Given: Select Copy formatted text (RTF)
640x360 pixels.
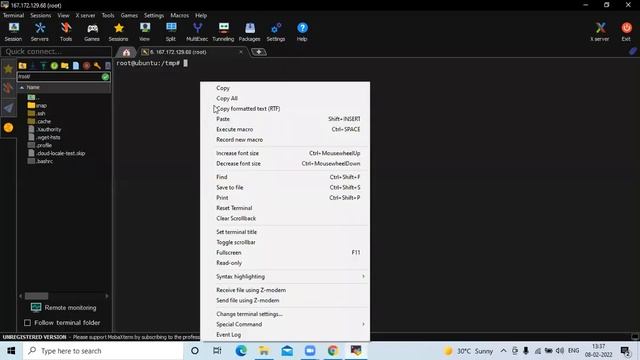Looking at the screenshot, I should pos(285,109).
